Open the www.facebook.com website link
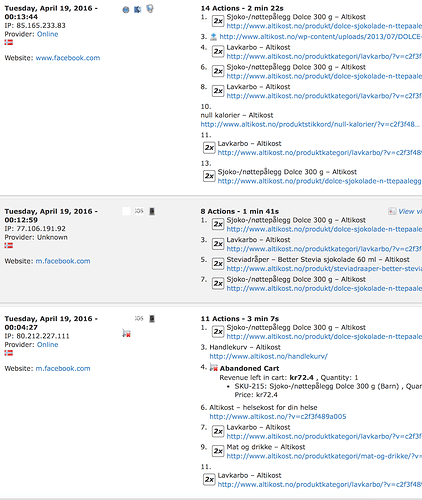 click(x=68, y=58)
